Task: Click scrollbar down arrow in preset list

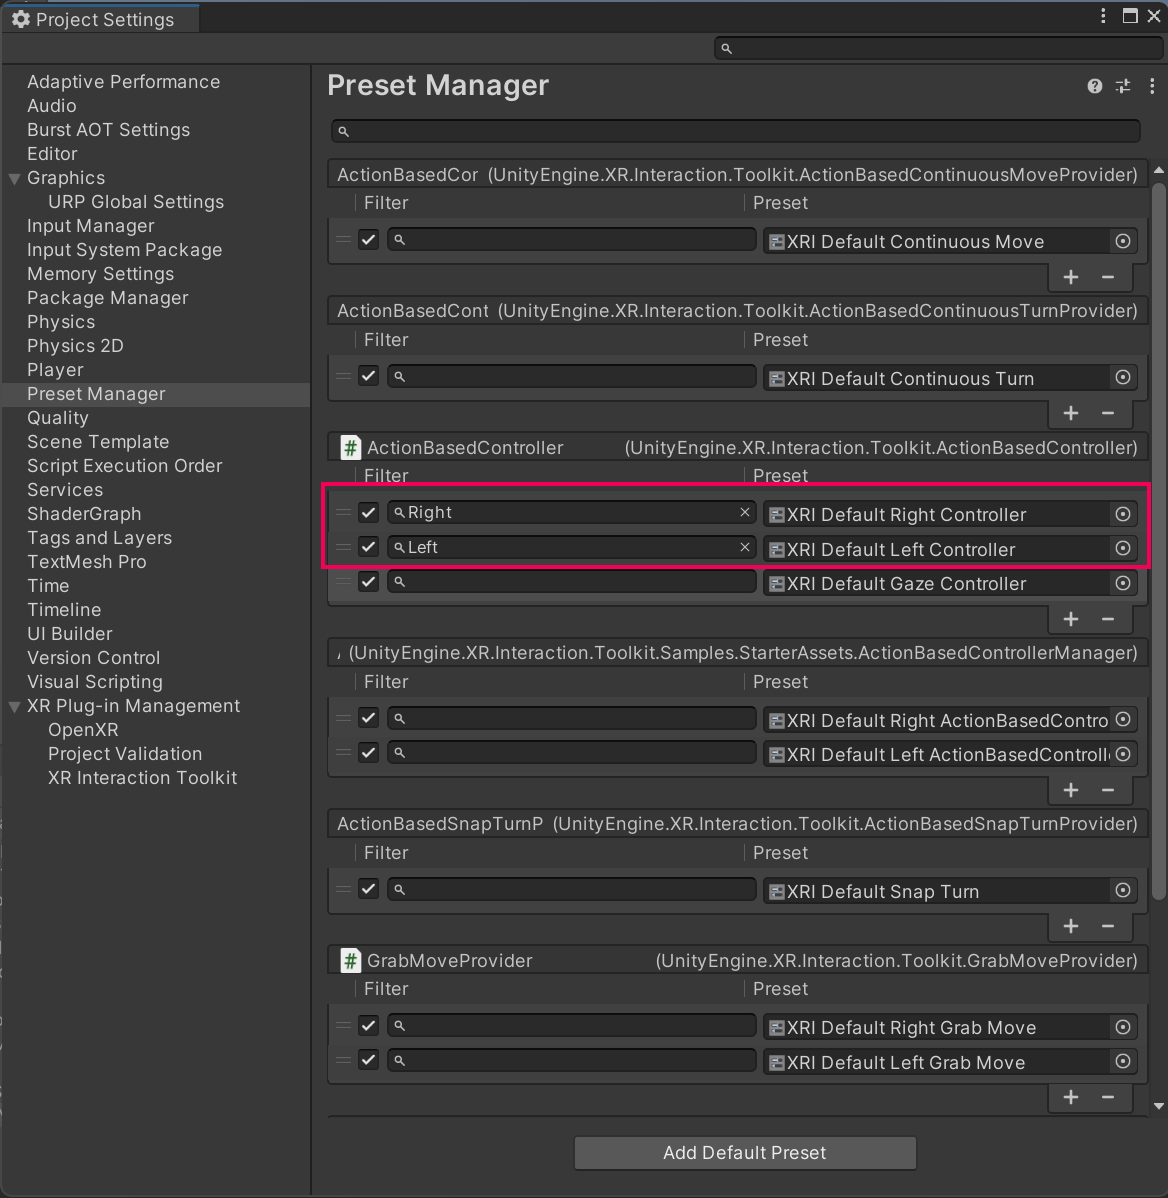Action: (x=1159, y=1106)
